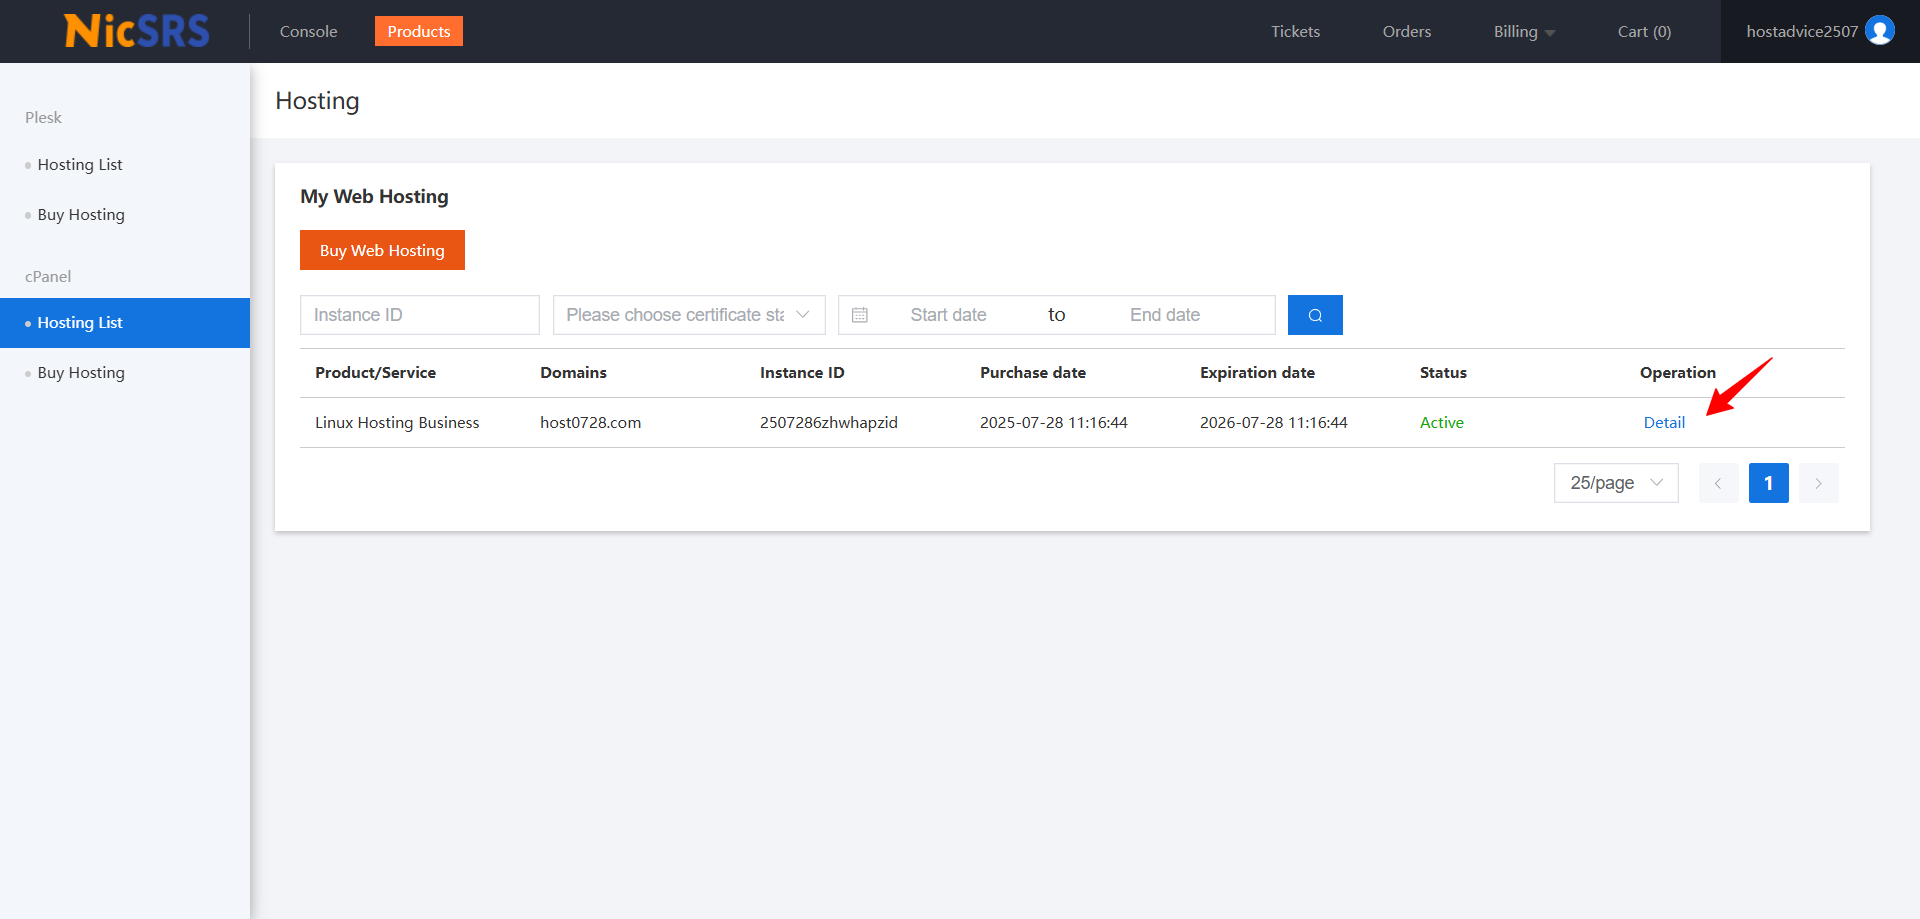Expand the Billing dropdown menu

click(1524, 32)
